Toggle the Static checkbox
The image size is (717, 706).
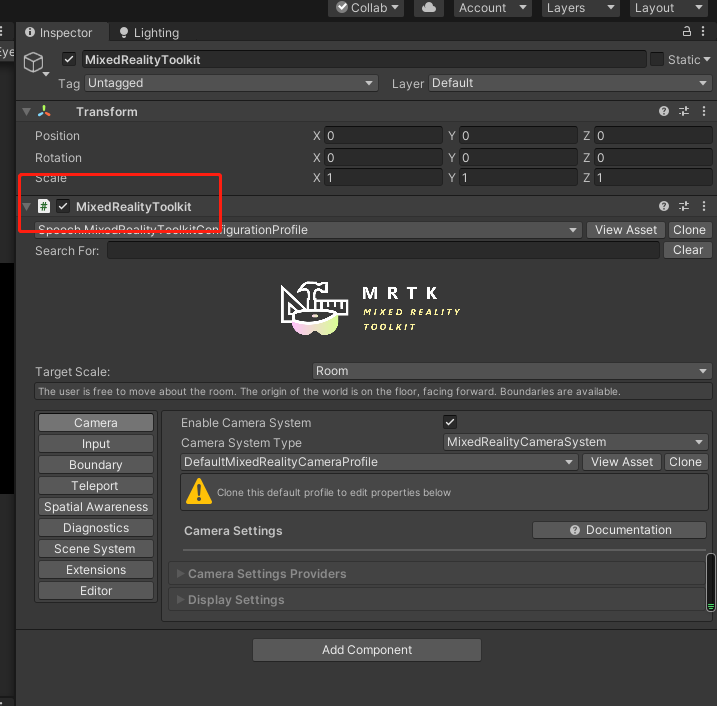657,59
